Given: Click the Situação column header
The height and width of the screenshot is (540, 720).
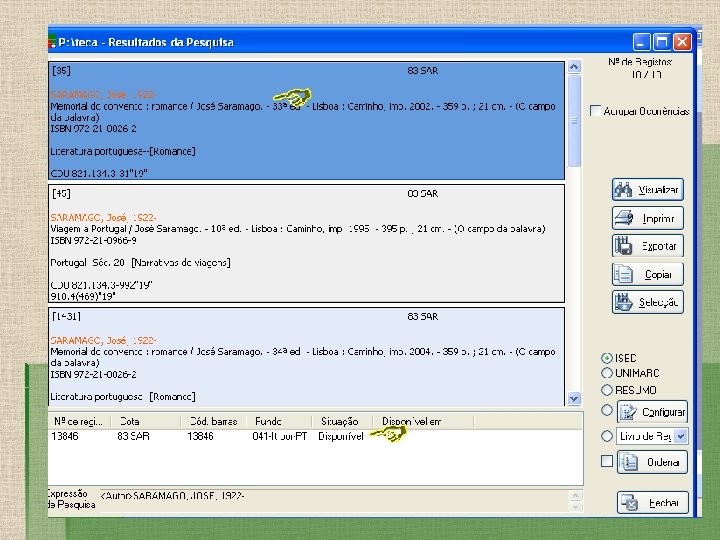Looking at the screenshot, I should coord(341,421).
